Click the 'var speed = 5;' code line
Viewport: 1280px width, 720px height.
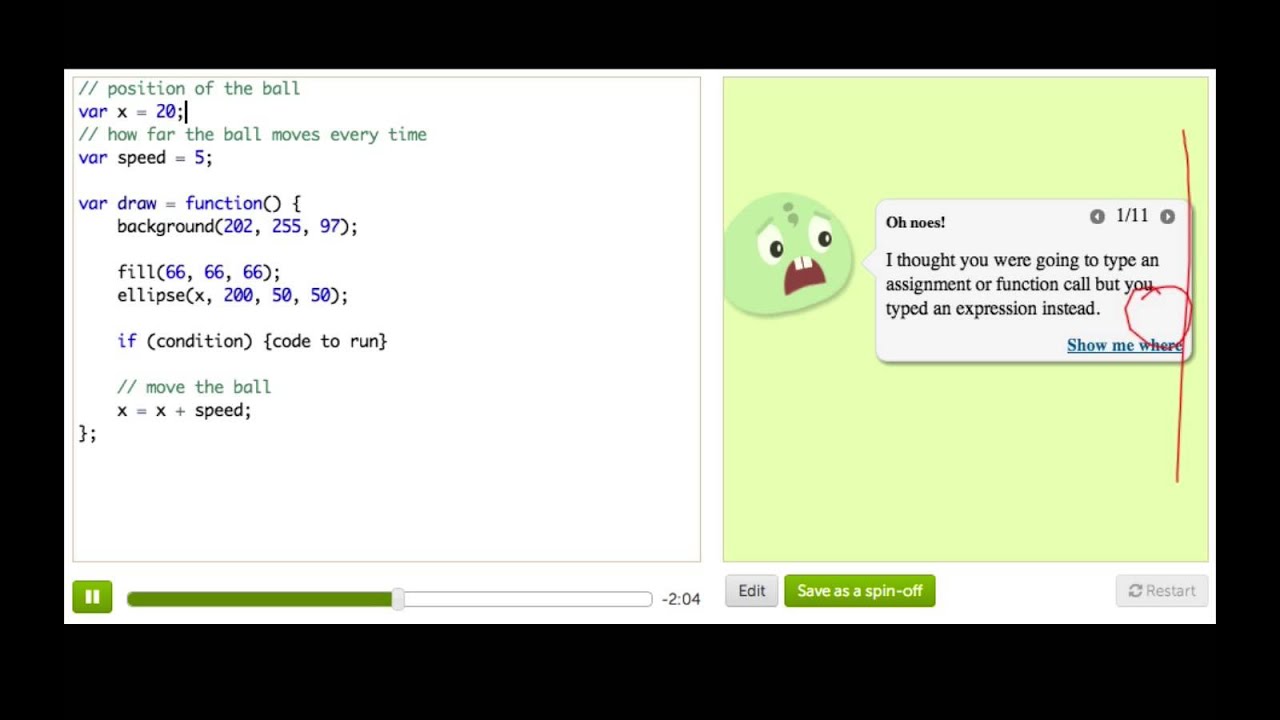point(145,157)
